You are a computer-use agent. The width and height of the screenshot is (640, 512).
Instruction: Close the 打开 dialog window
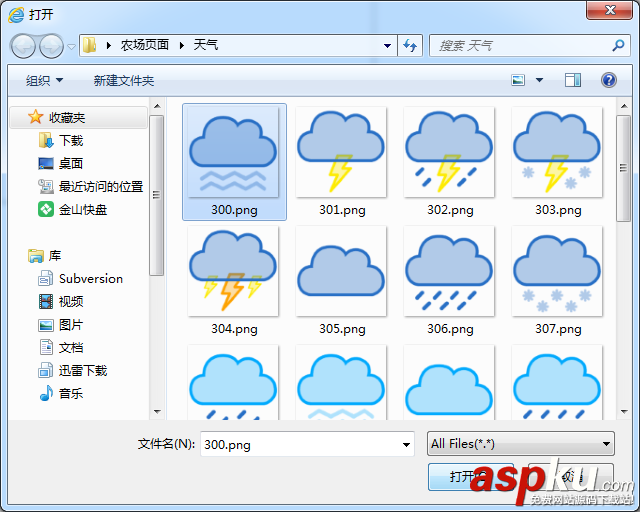(x=609, y=10)
